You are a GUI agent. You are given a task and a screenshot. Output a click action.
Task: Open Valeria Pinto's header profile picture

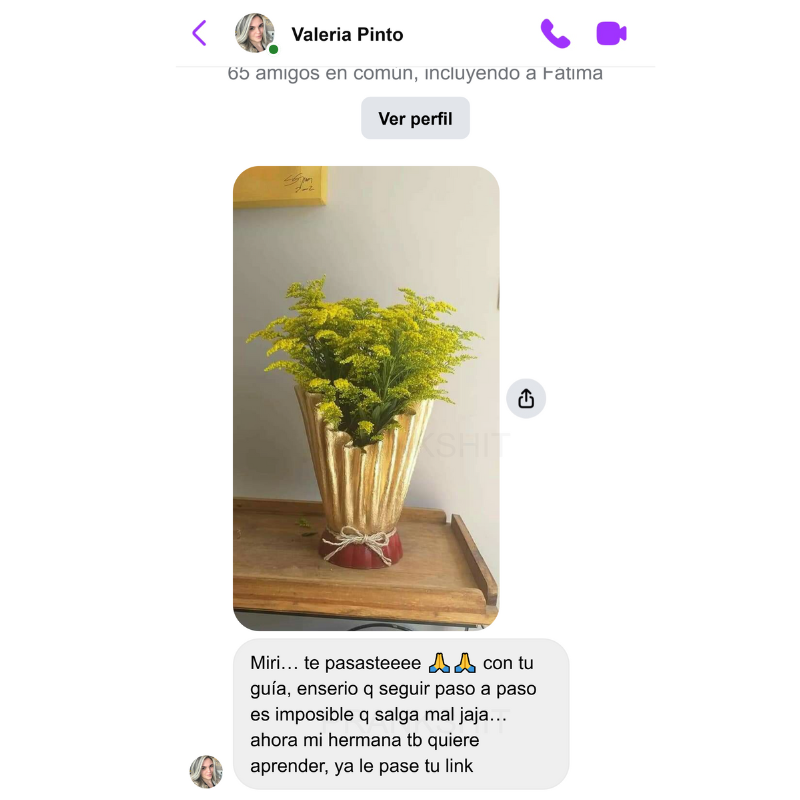point(255,33)
